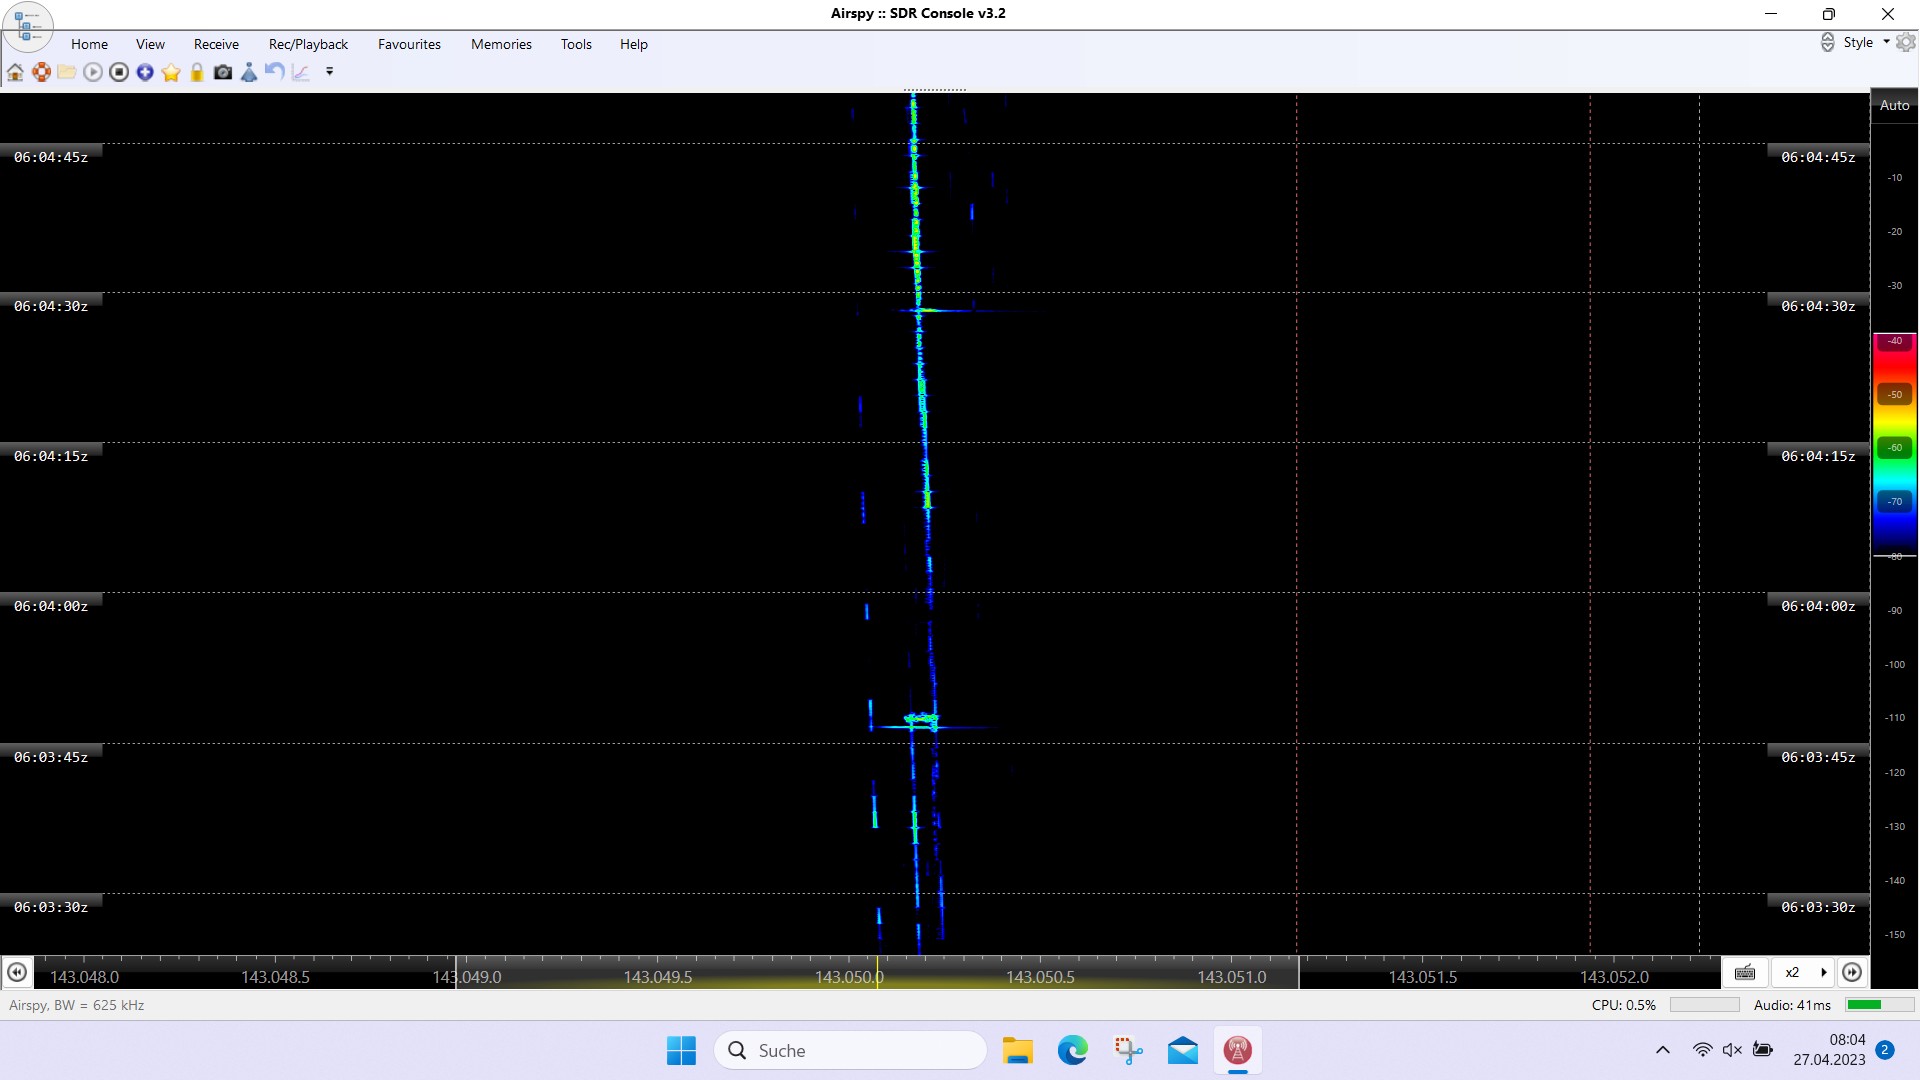
Task: Open the keyboard frequency entry button
Action: (1745, 972)
